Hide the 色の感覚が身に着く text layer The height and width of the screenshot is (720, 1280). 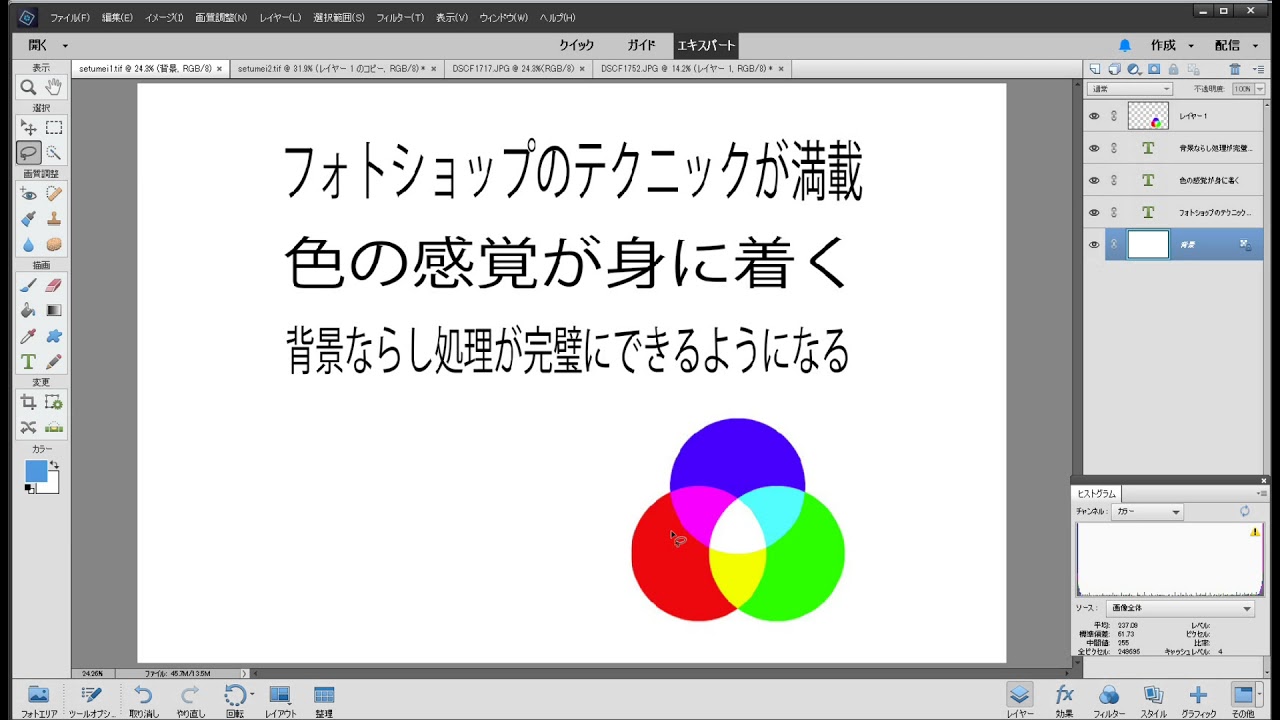coord(1094,180)
